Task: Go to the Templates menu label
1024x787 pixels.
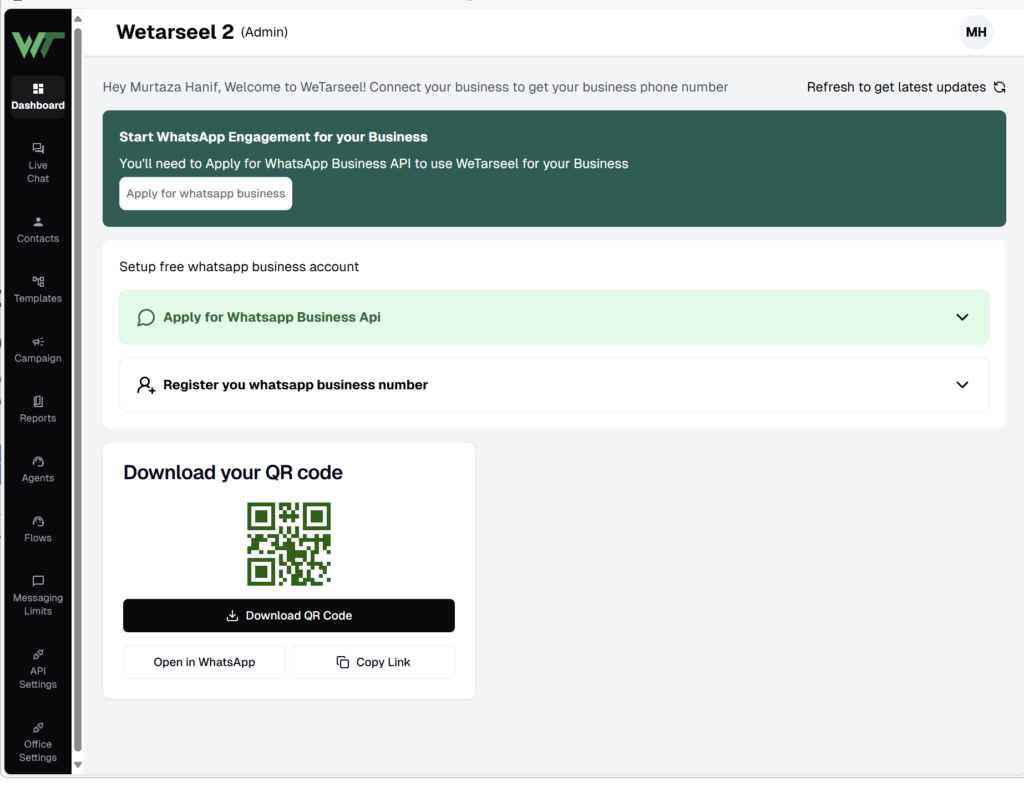Action: [38, 298]
